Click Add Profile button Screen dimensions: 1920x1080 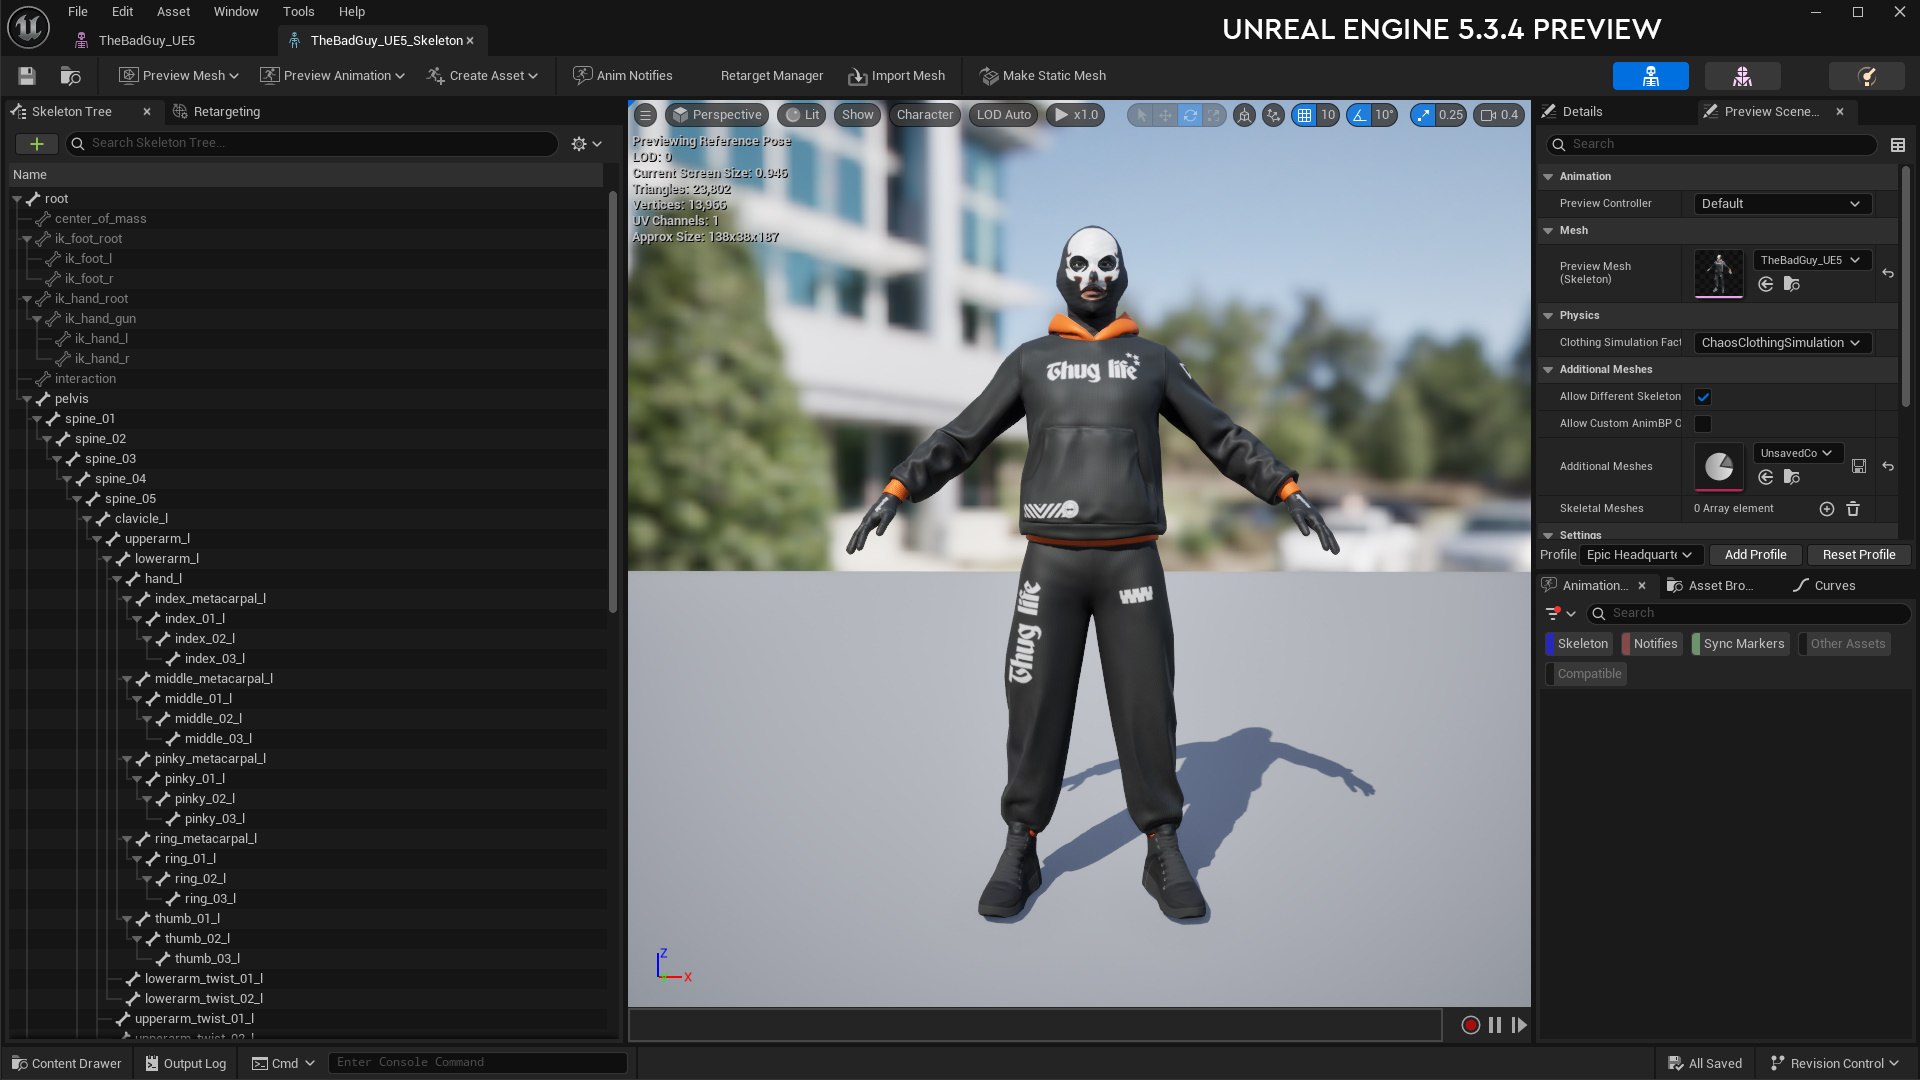click(1755, 555)
